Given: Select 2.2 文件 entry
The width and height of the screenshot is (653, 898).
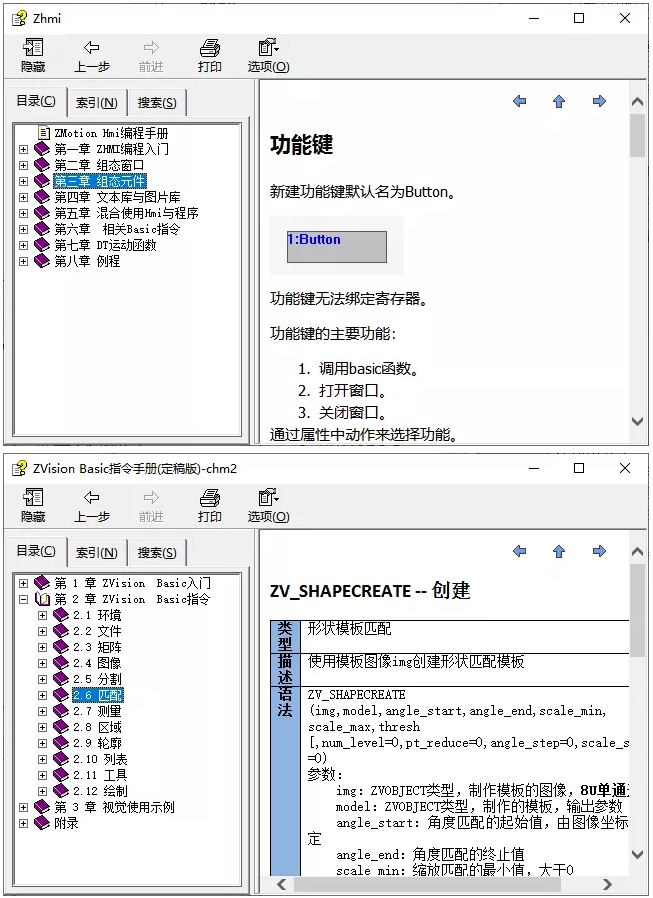Looking at the screenshot, I should point(97,631).
